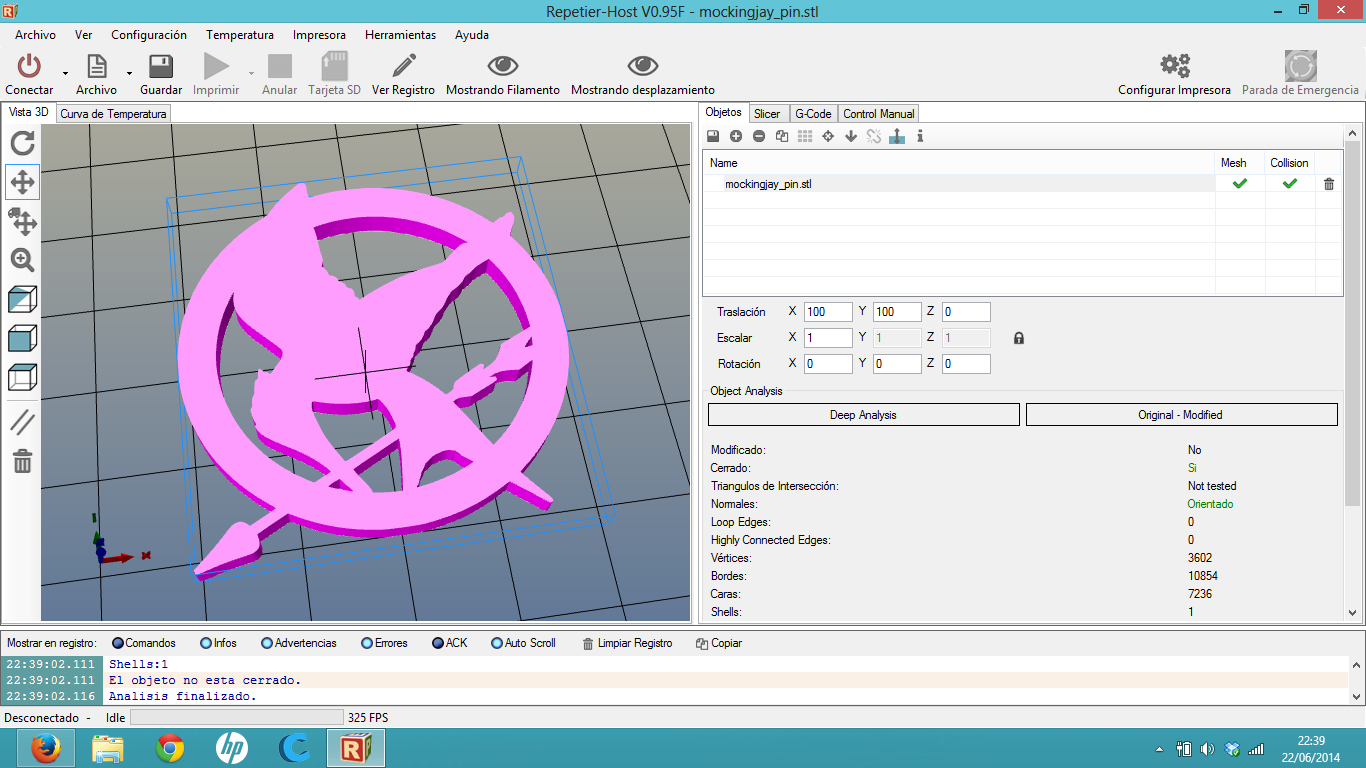Select the move object tool
Image resolution: width=1366 pixels, height=768 pixels.
point(22,221)
